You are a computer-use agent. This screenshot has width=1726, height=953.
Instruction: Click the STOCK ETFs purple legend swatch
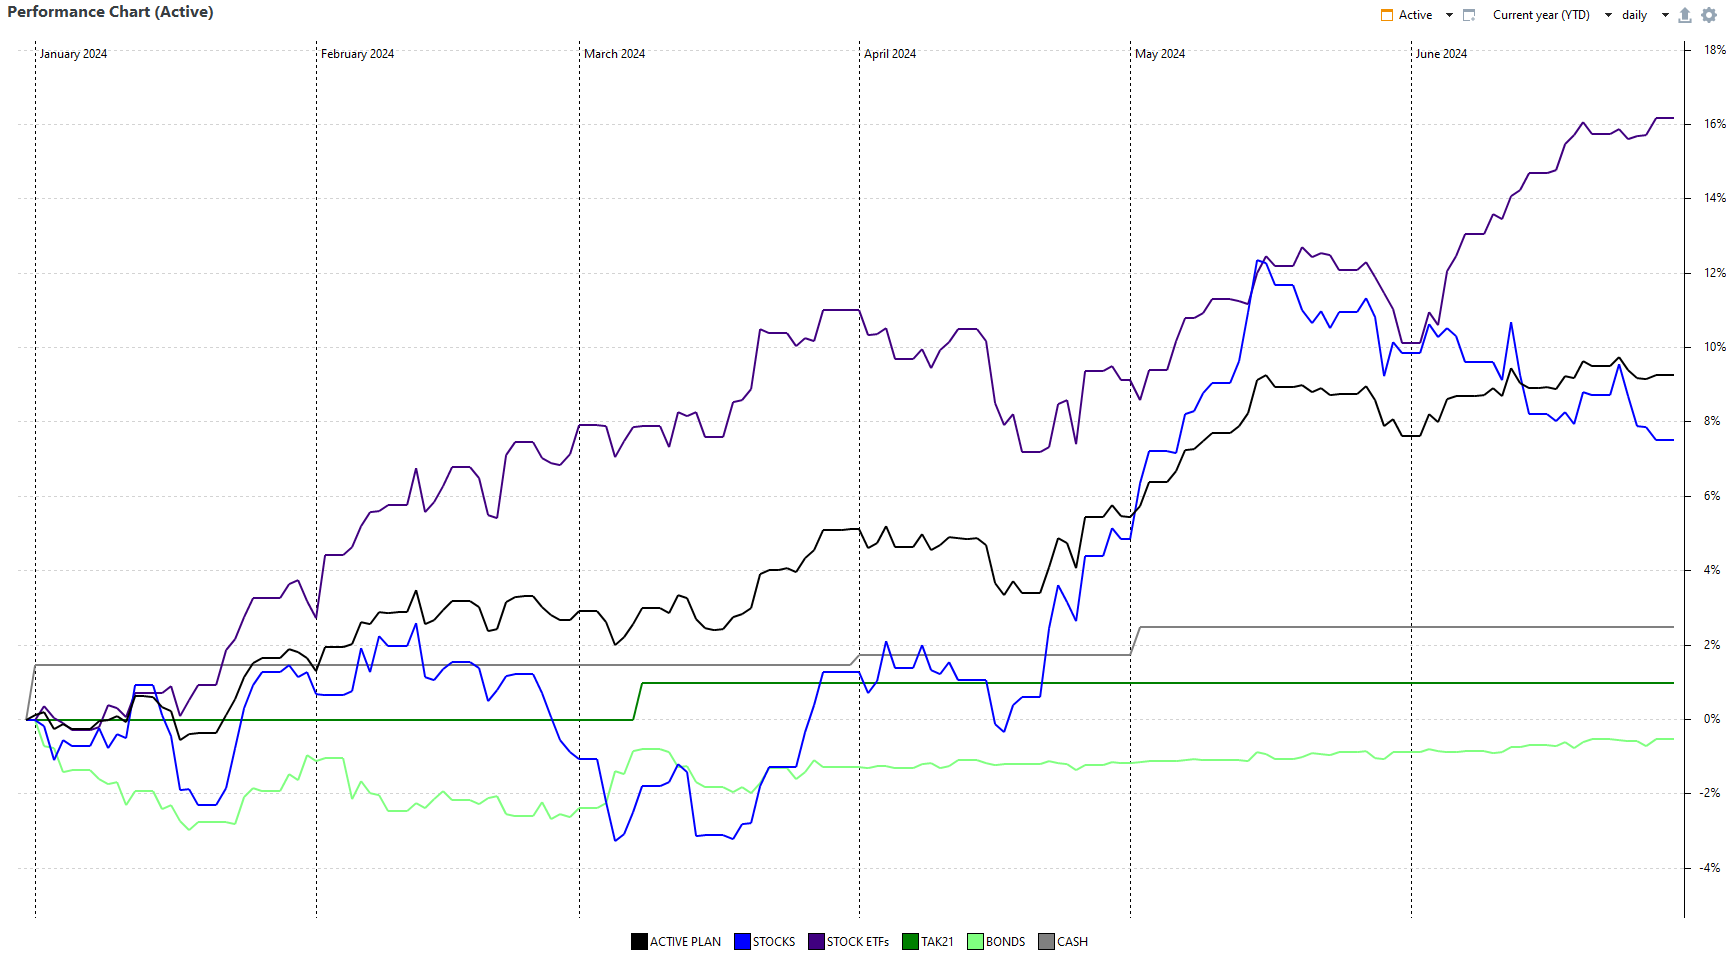[816, 941]
